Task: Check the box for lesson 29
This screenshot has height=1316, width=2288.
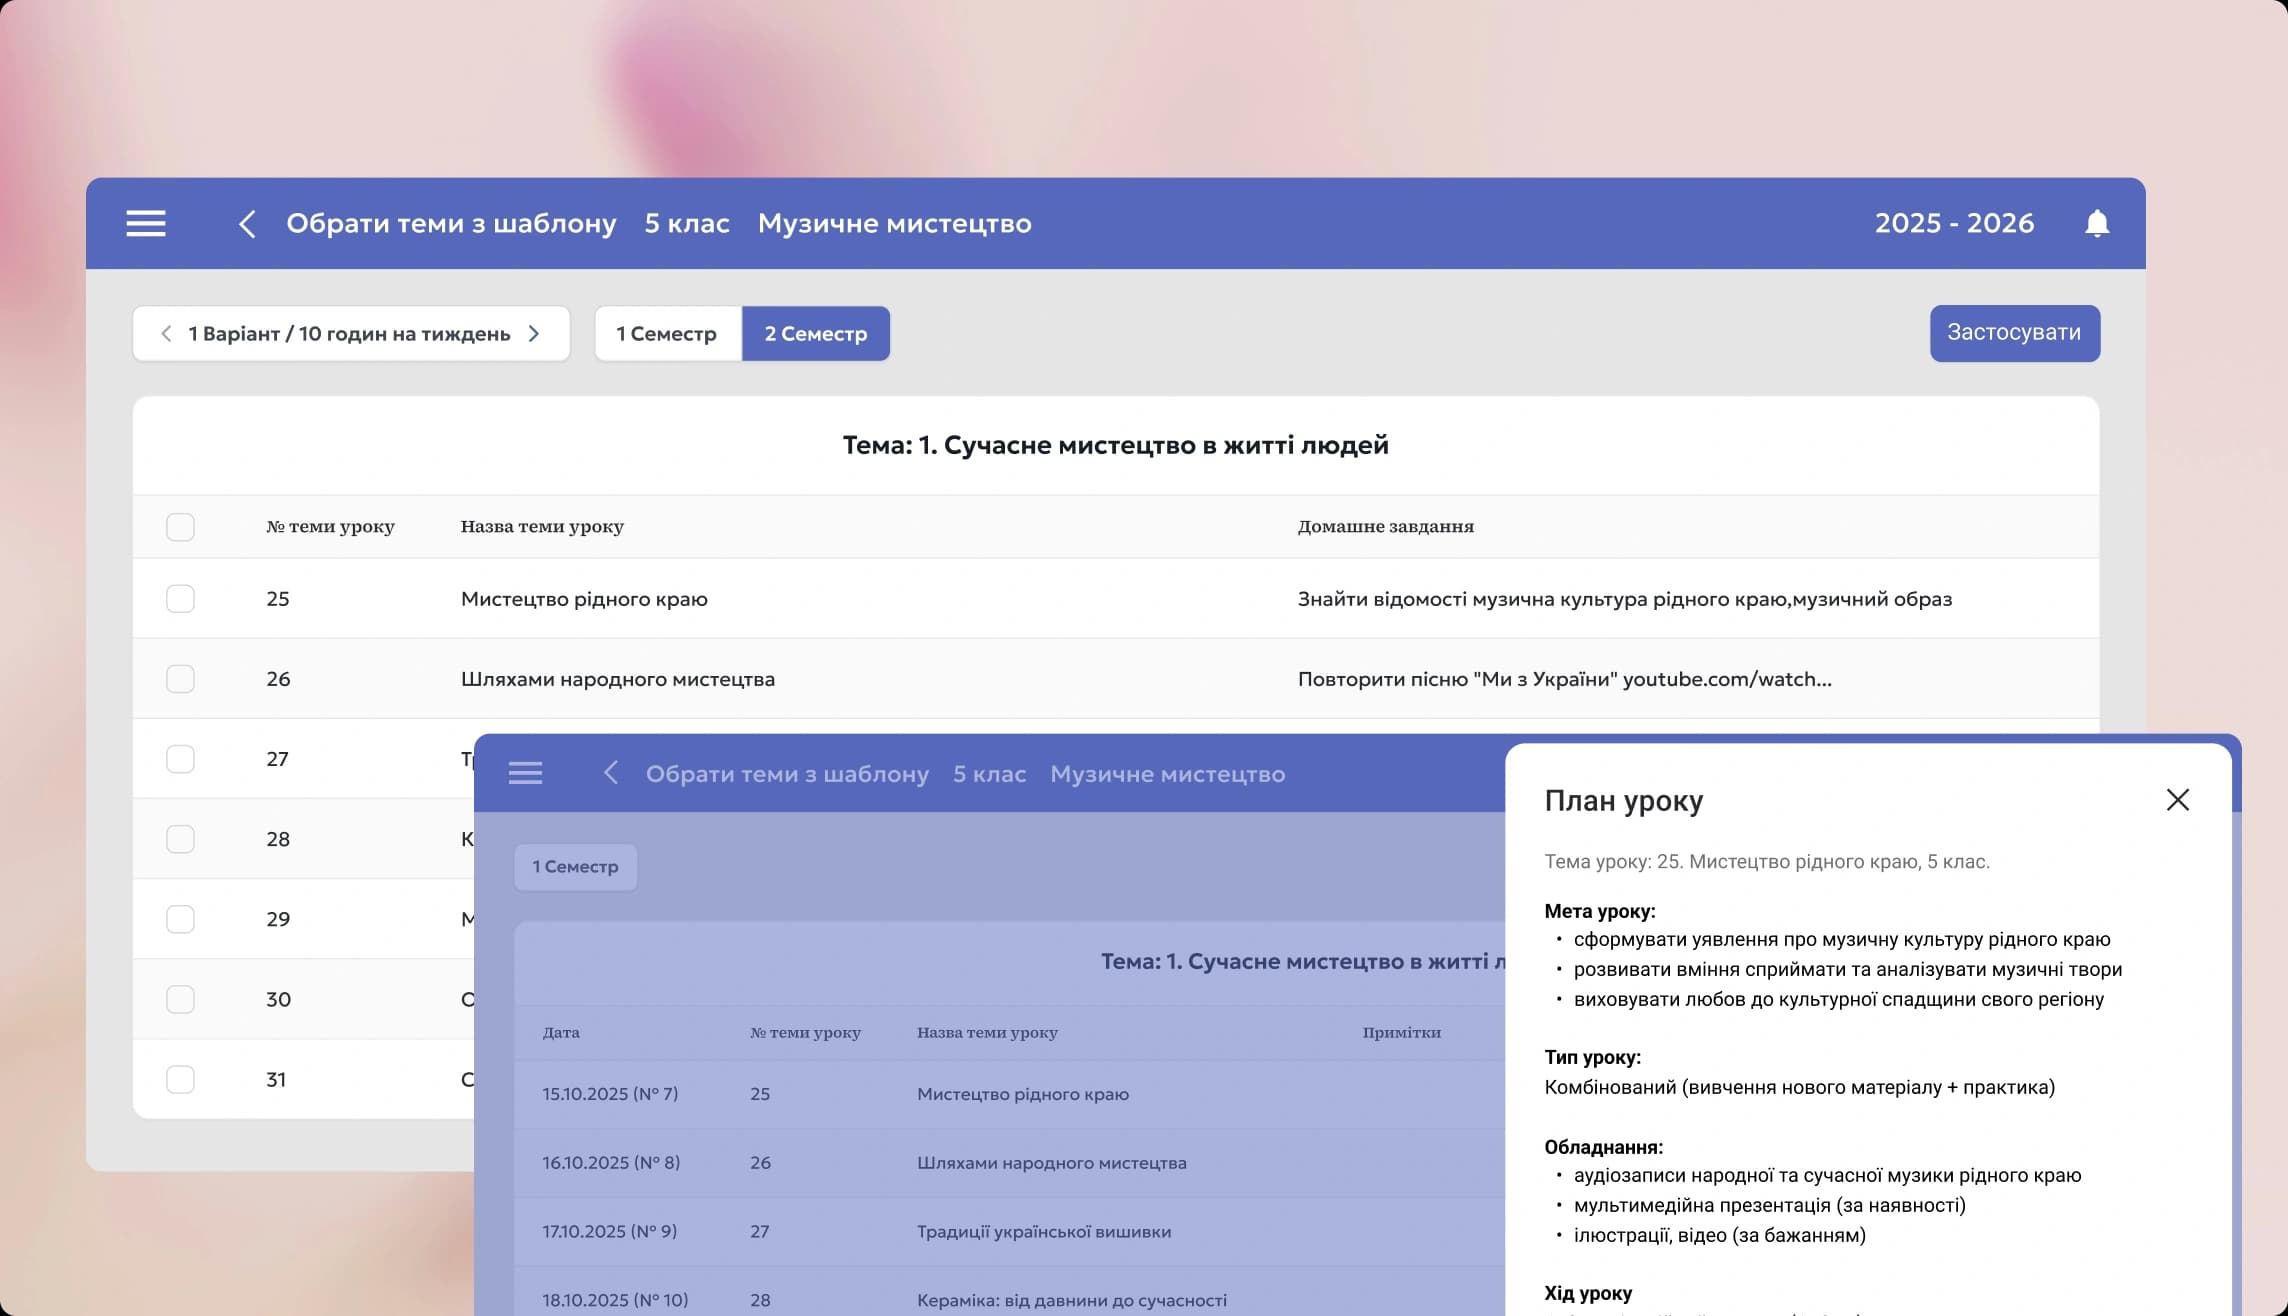Action: 180,919
